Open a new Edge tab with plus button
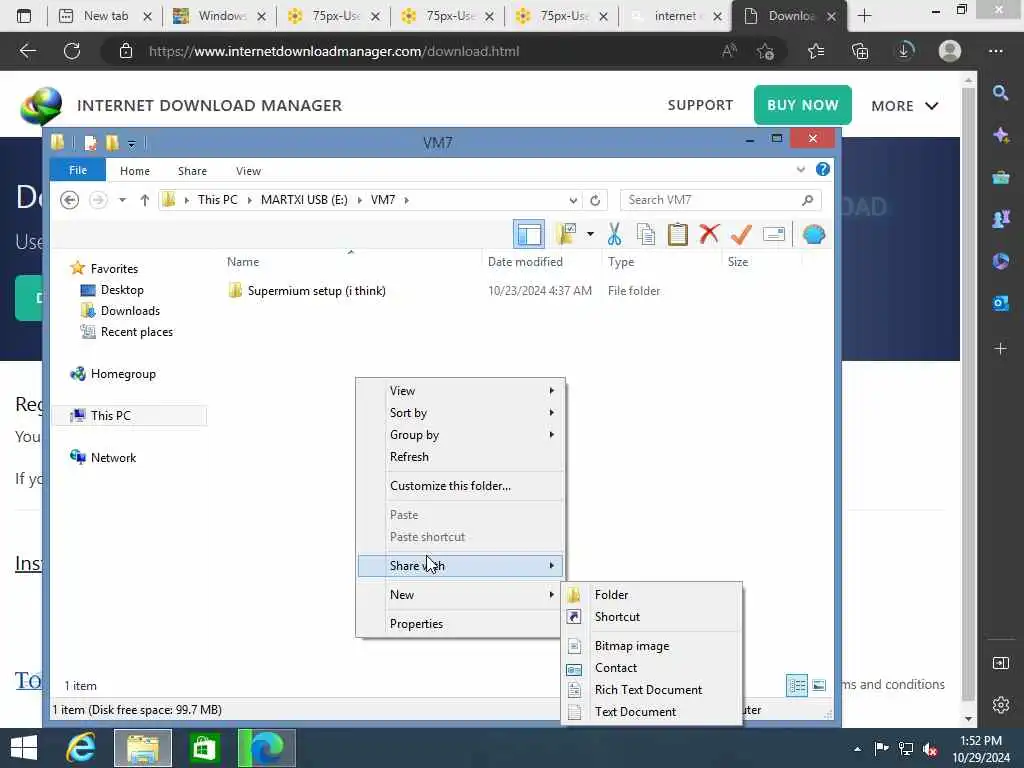The image size is (1024, 768). coord(865,16)
